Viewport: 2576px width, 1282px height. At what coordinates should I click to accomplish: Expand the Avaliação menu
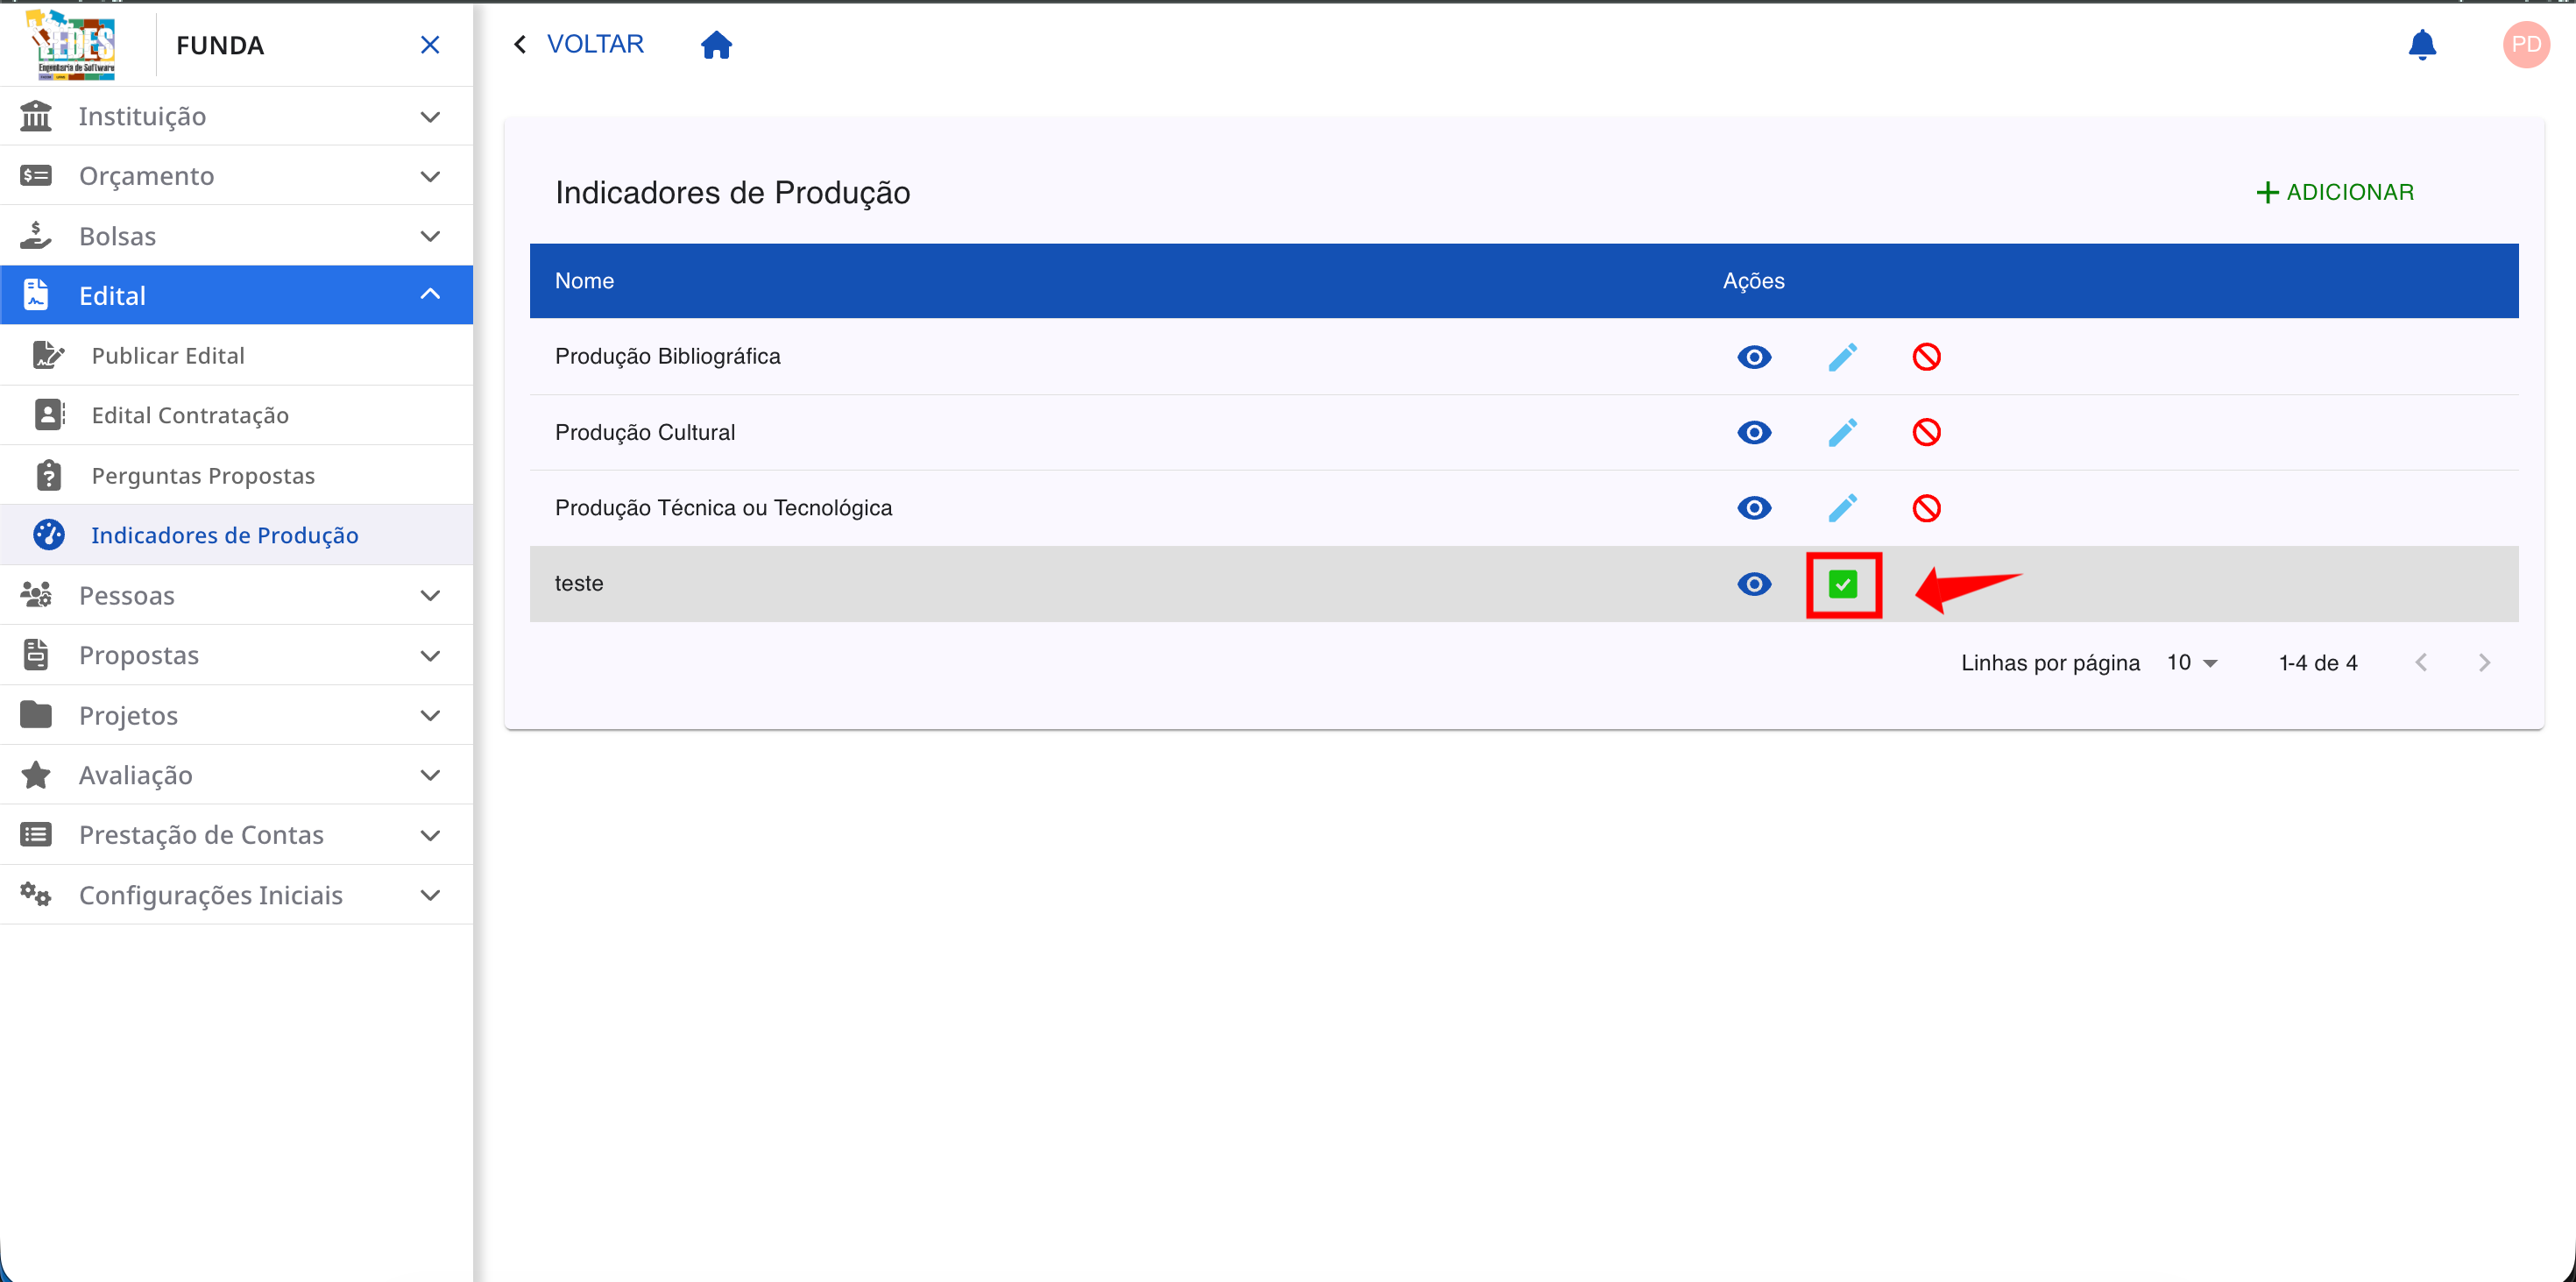click(x=236, y=775)
